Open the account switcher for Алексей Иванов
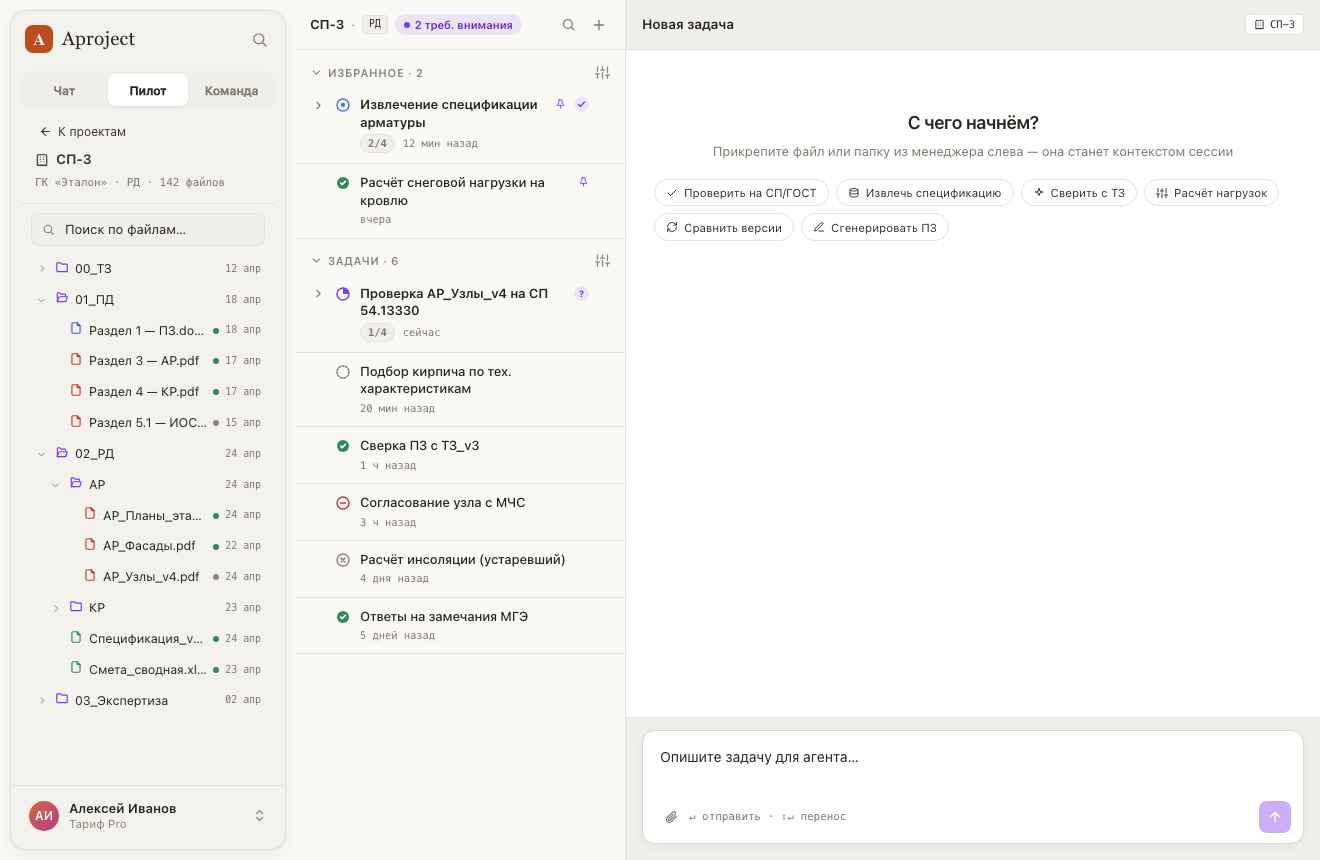The width and height of the screenshot is (1320, 860). point(260,816)
